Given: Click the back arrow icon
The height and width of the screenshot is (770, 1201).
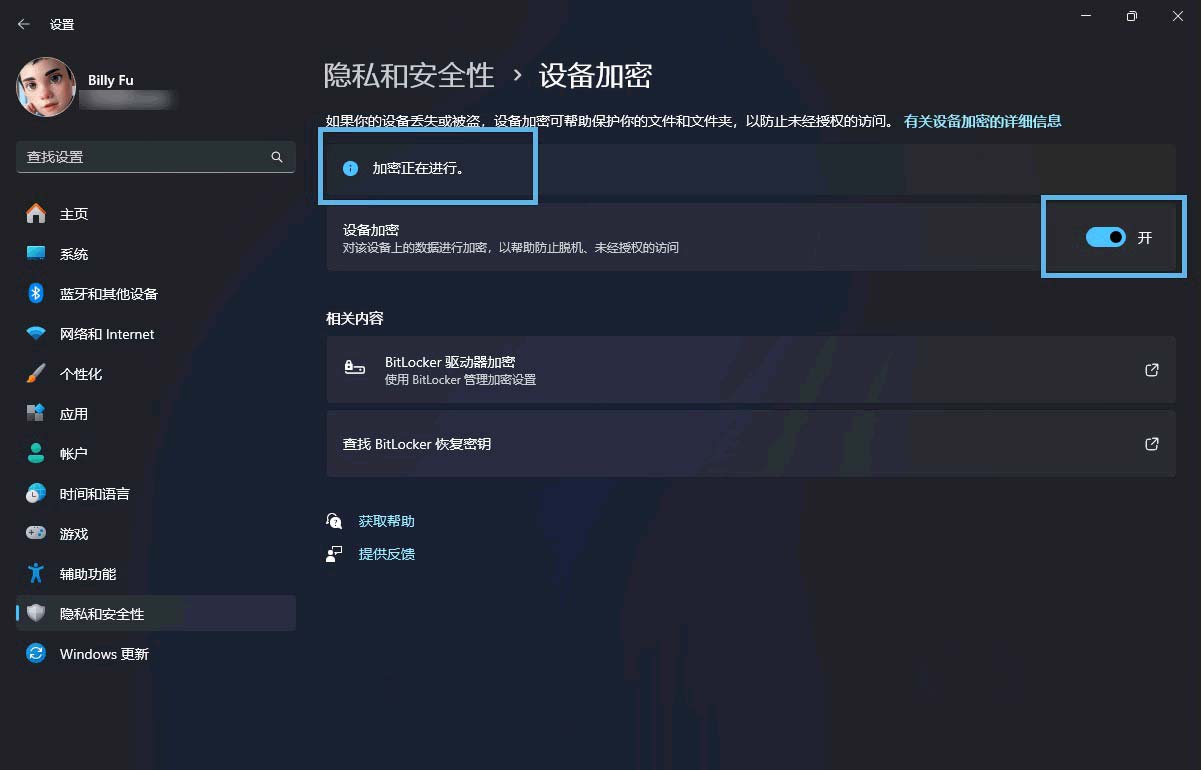Looking at the screenshot, I should click(24, 24).
